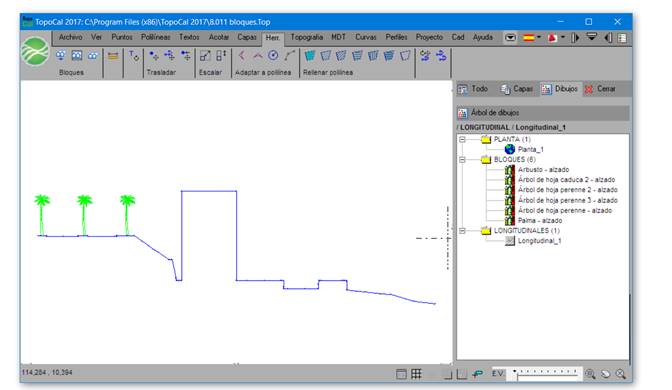672x390 pixels.
Task: Collapse the PLANTA tree folder
Action: coord(462,139)
